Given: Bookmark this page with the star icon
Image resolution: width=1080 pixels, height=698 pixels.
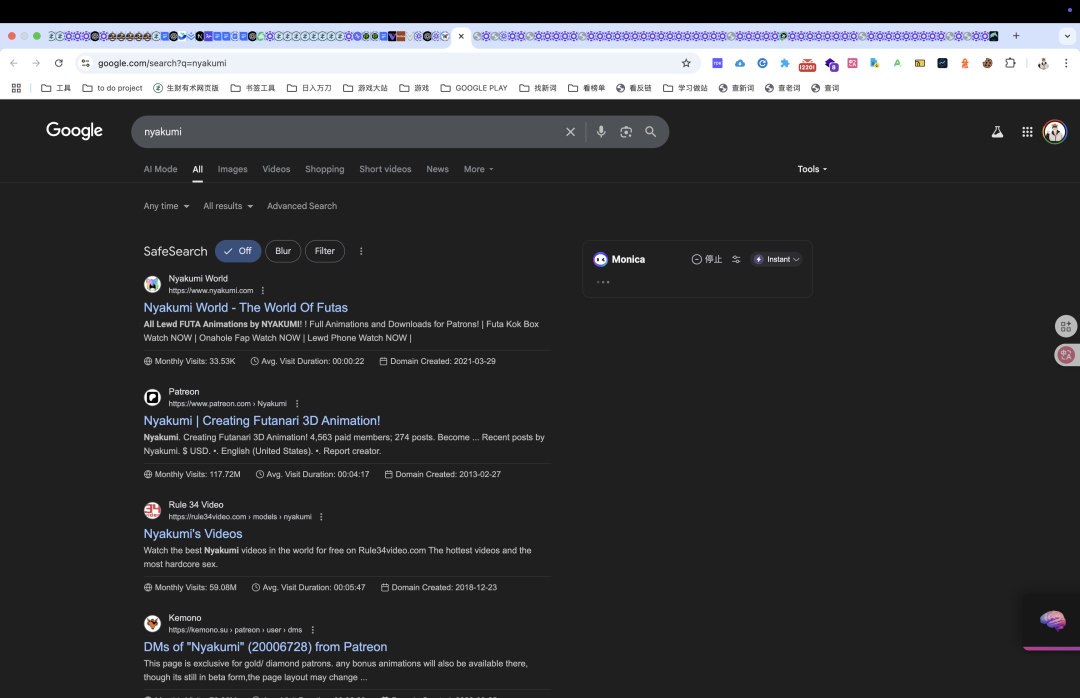Looking at the screenshot, I should click(686, 63).
